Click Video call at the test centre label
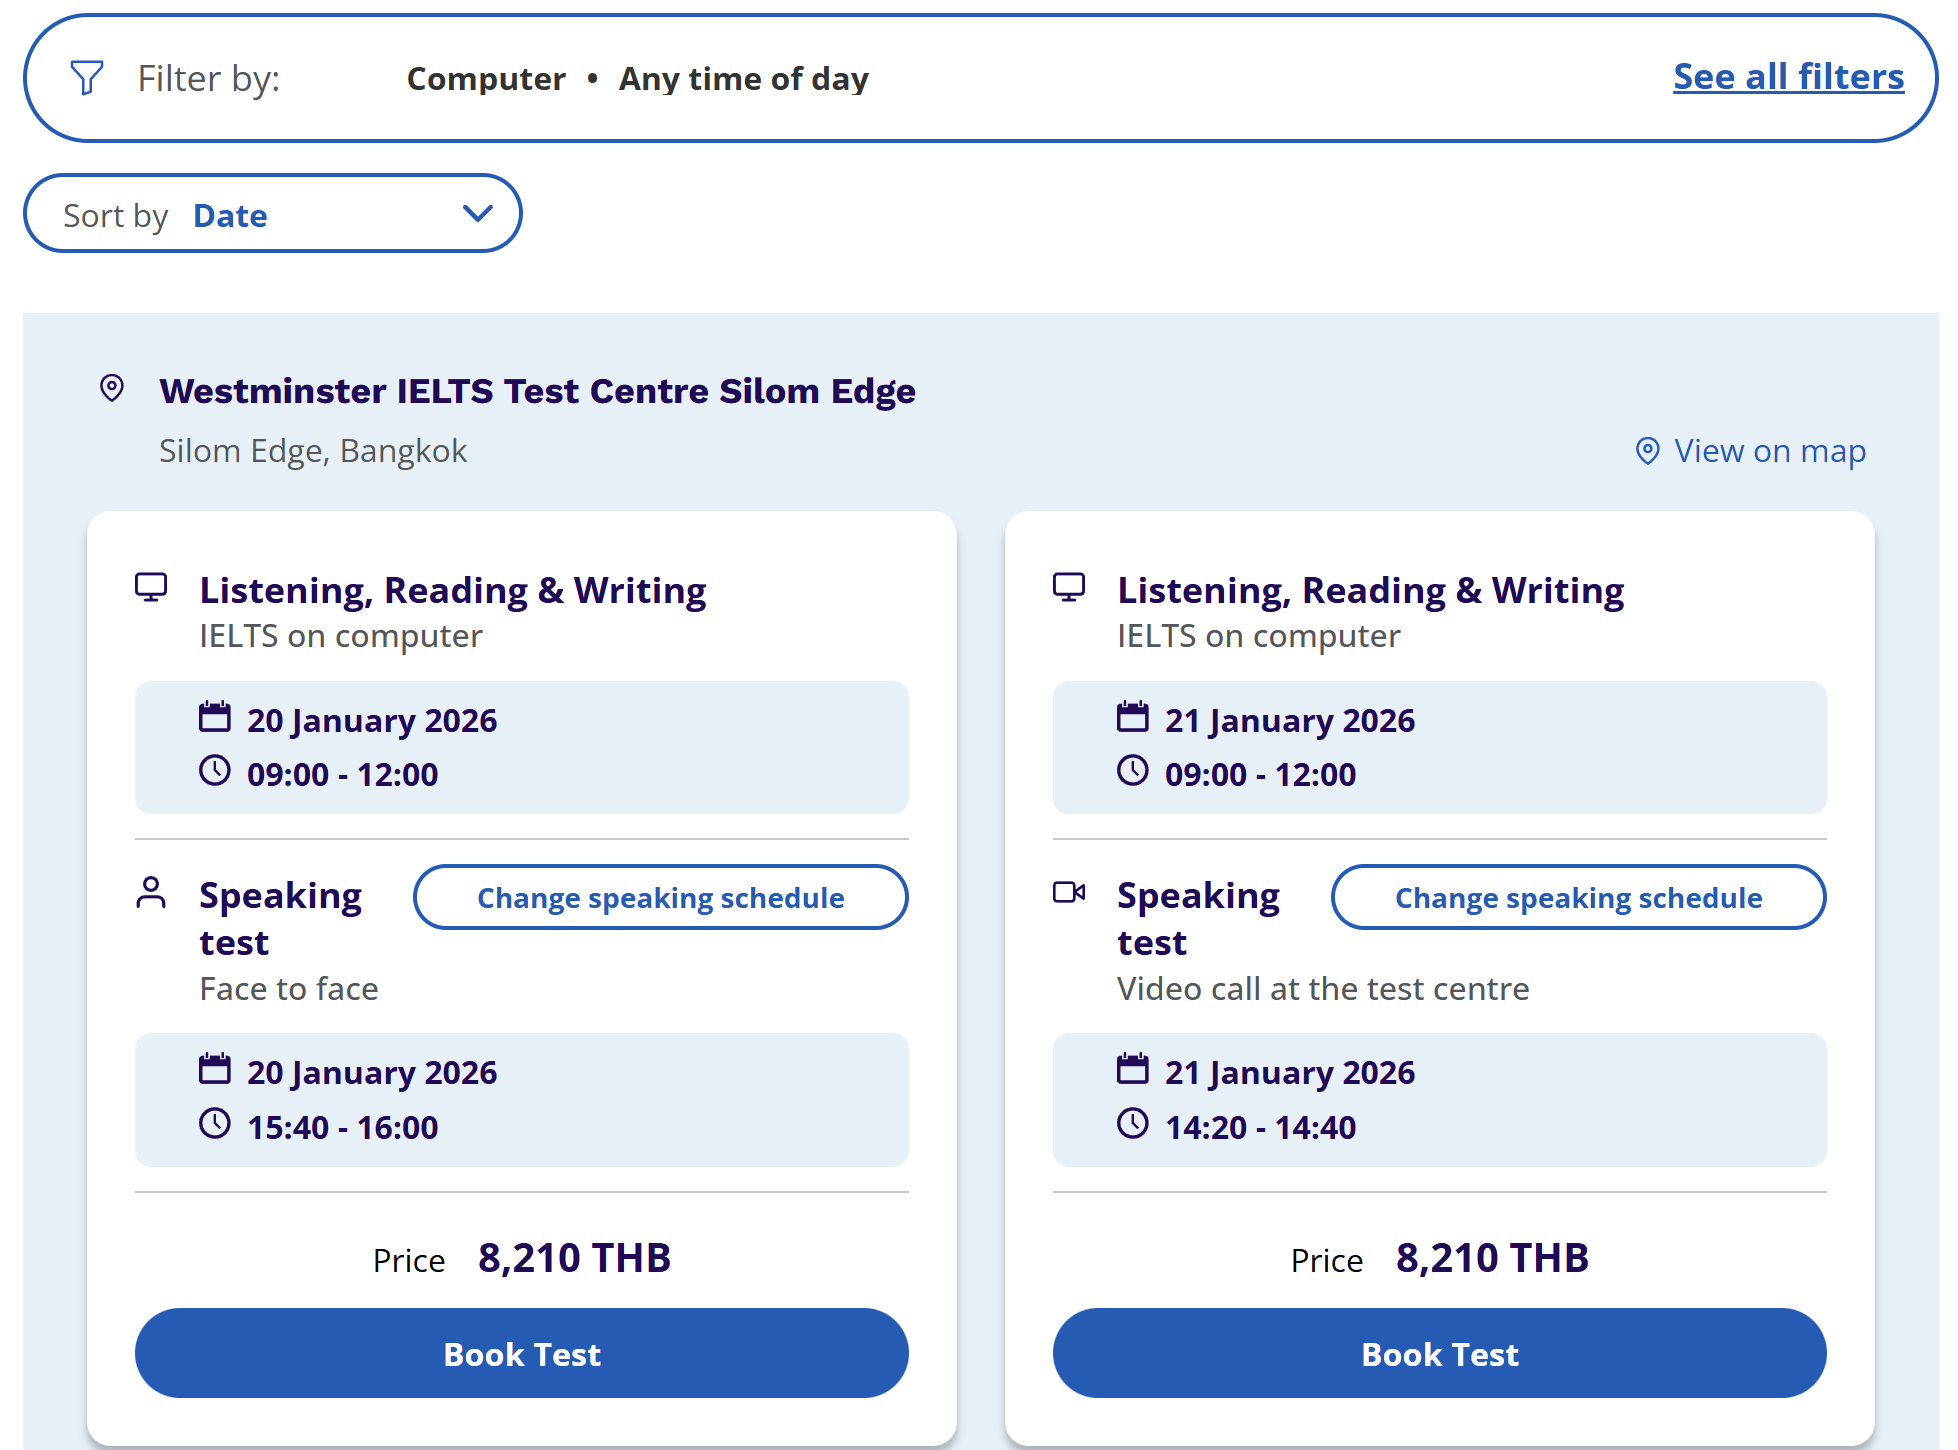 tap(1323, 989)
